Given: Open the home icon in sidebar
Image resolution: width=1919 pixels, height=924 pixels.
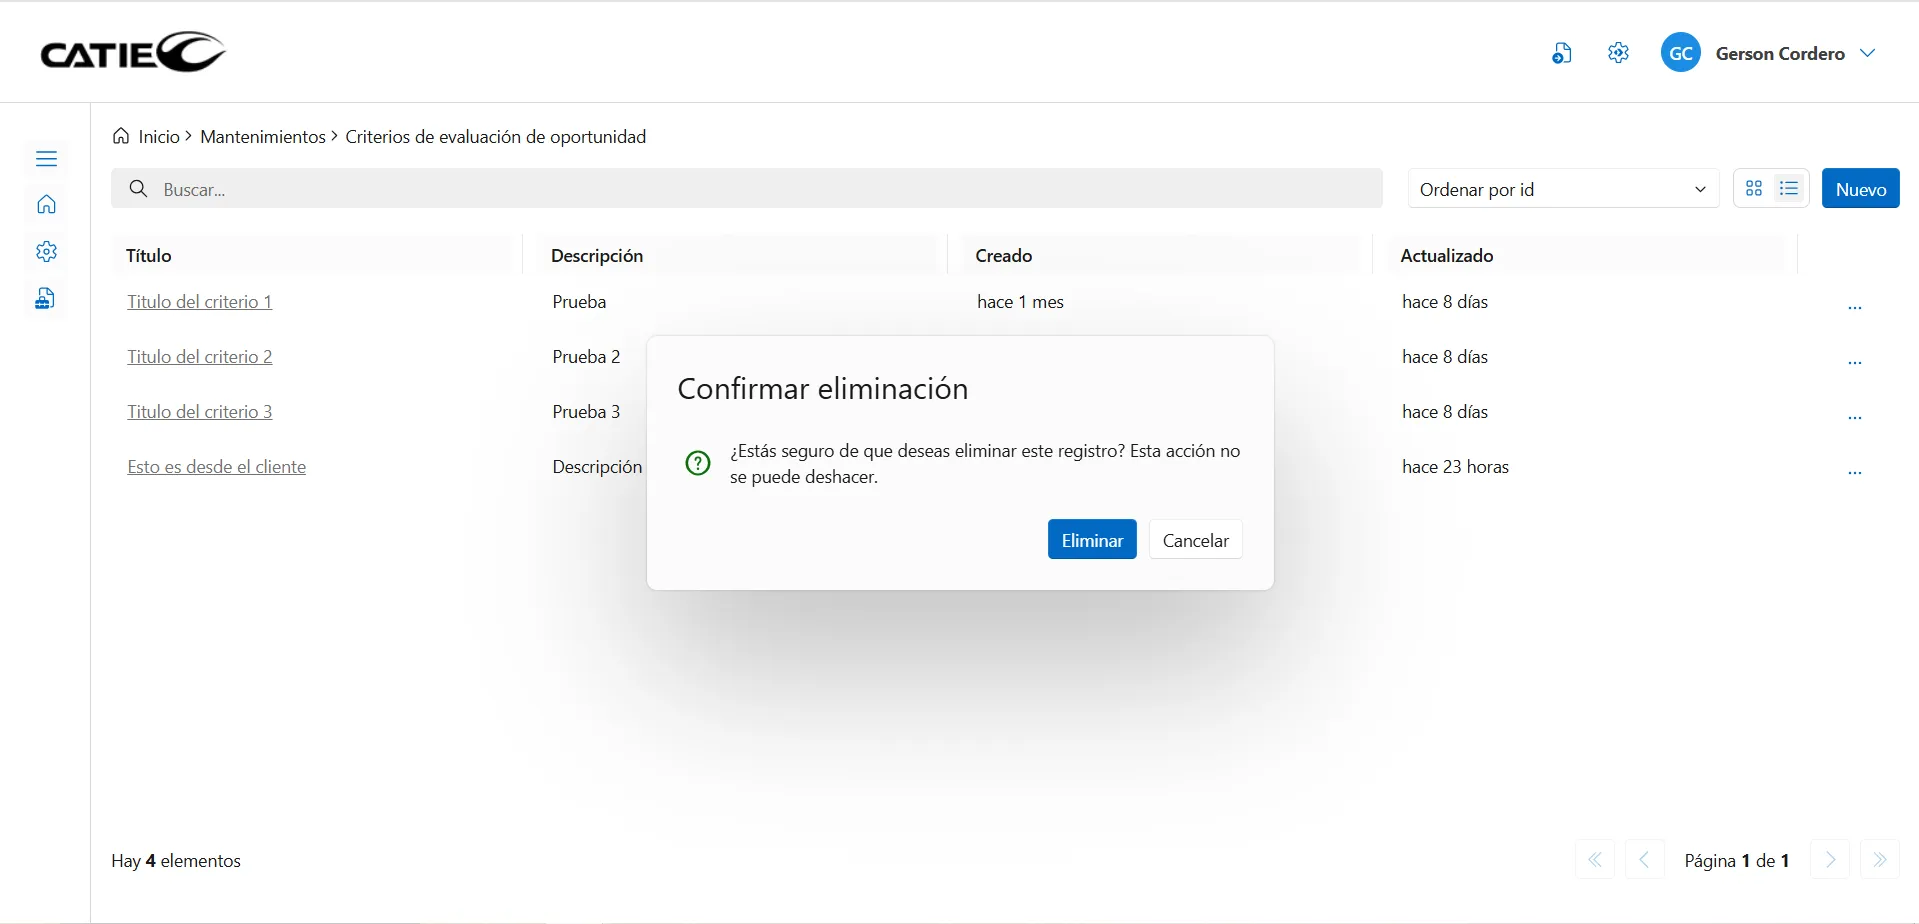Looking at the screenshot, I should (x=46, y=205).
